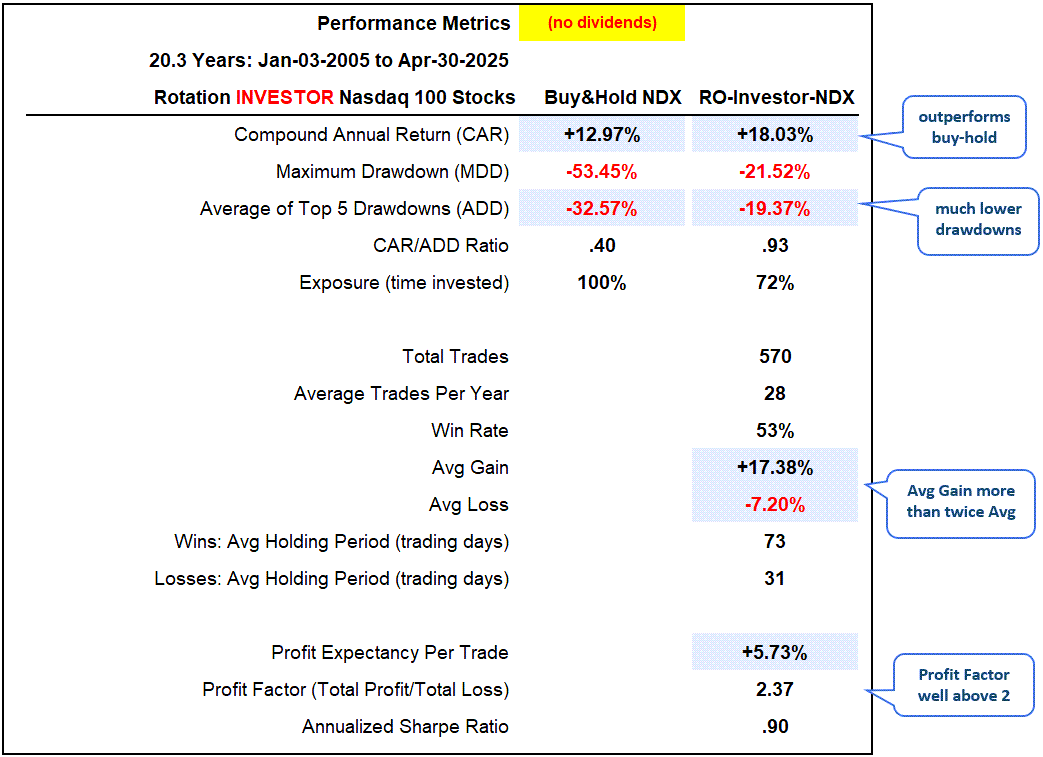Select 'Profit Expectancy Per Trade' label
The width and height of the screenshot is (1043, 757).
390,653
